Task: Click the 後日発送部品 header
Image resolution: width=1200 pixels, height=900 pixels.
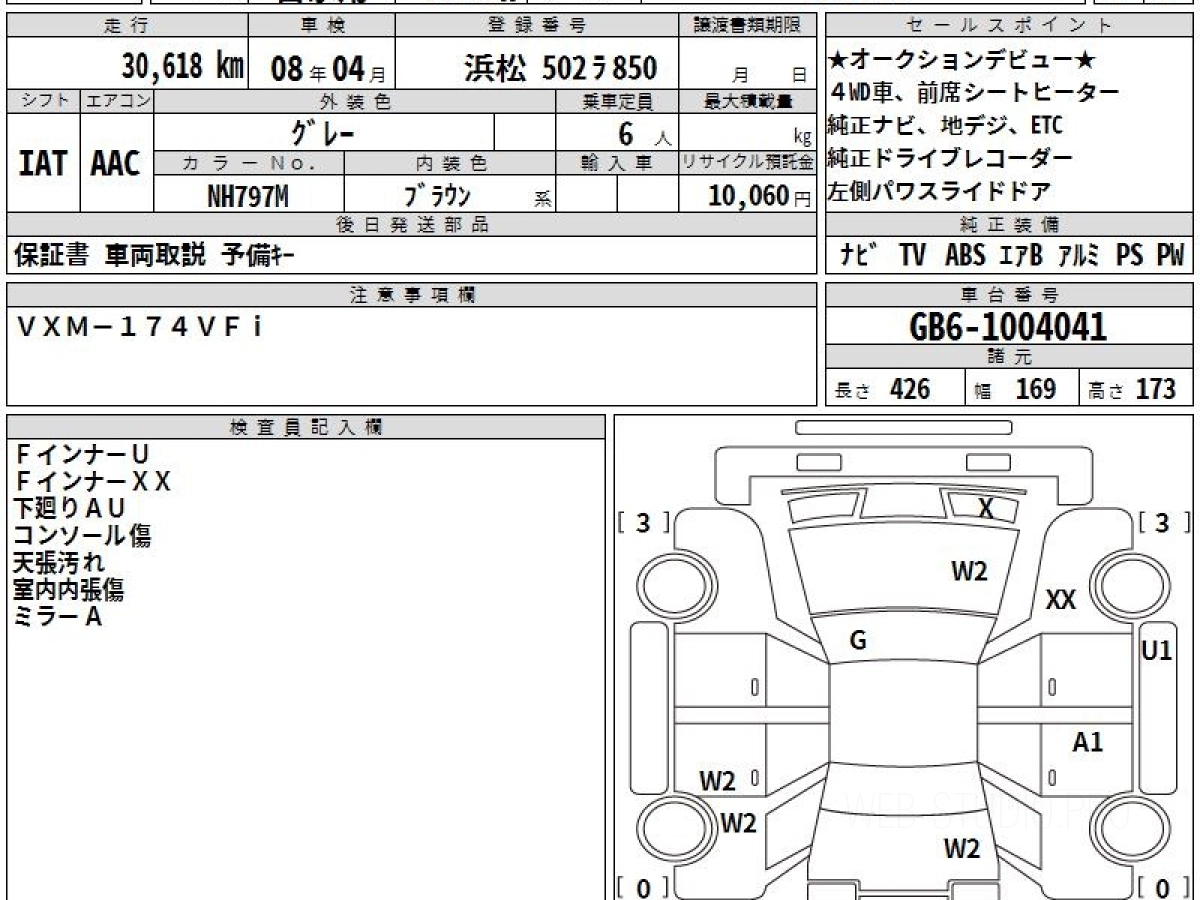Action: tap(412, 225)
